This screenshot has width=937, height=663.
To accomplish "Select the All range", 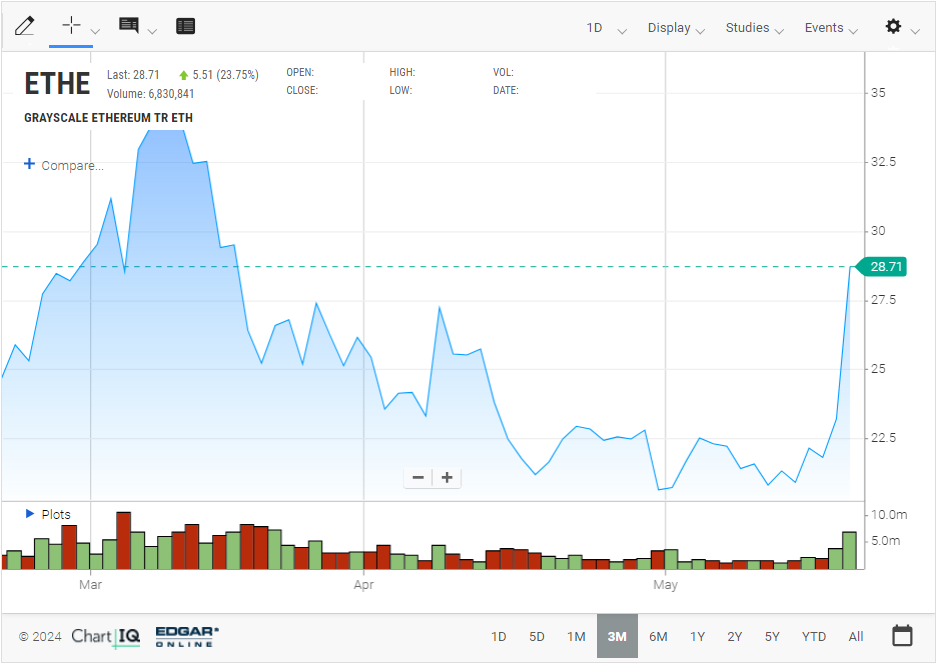I will click(x=856, y=637).
